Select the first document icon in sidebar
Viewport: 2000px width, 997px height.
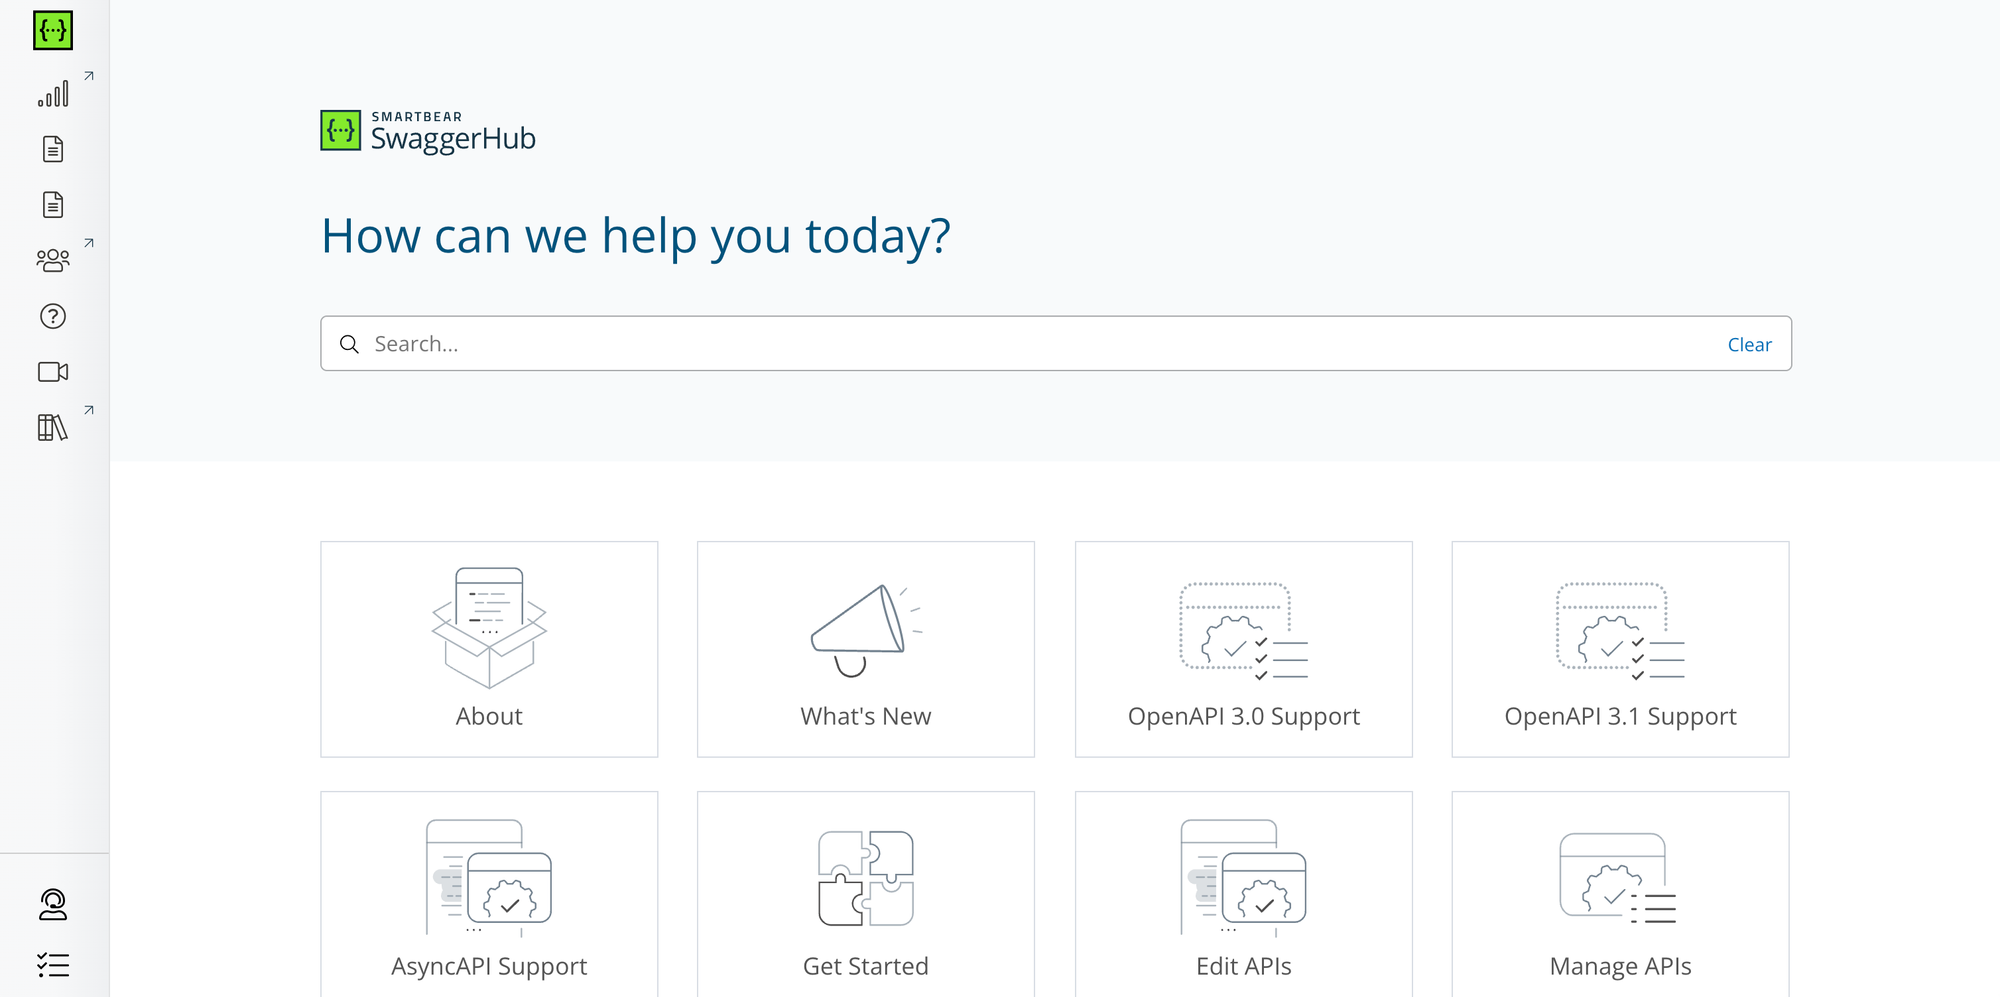53,148
